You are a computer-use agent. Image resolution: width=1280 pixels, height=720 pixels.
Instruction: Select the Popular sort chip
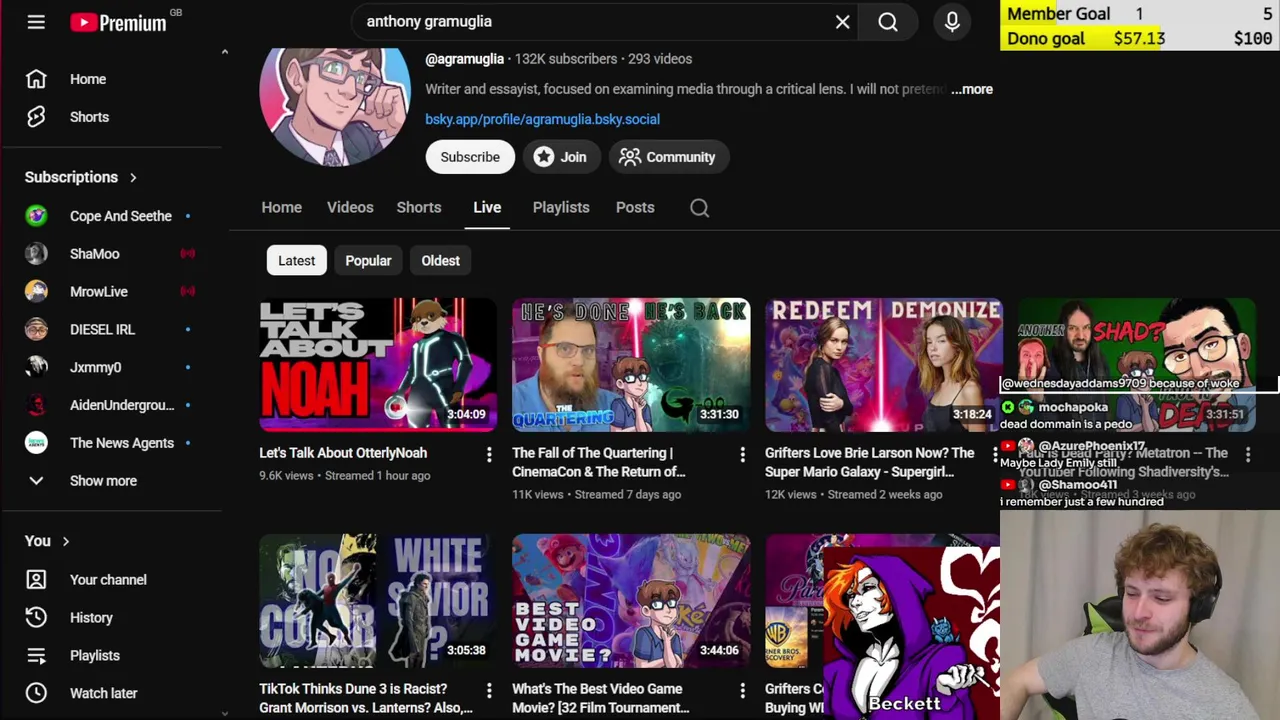368,260
